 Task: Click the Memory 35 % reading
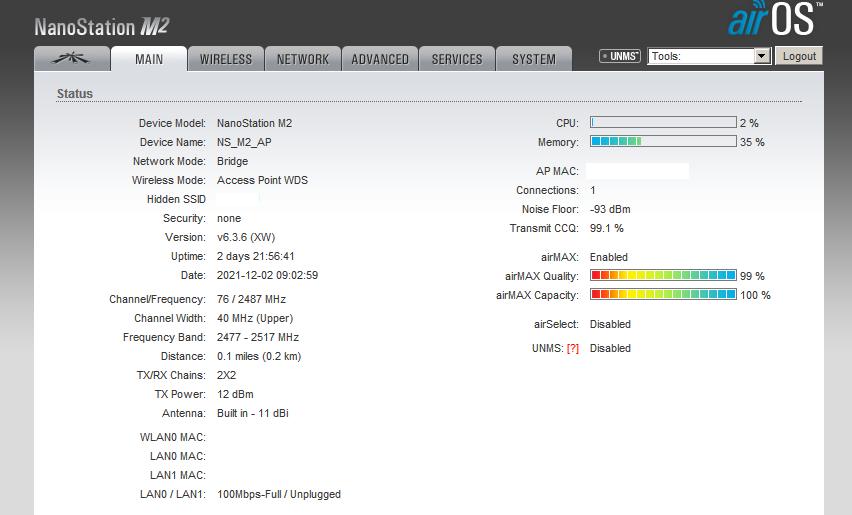[752, 142]
